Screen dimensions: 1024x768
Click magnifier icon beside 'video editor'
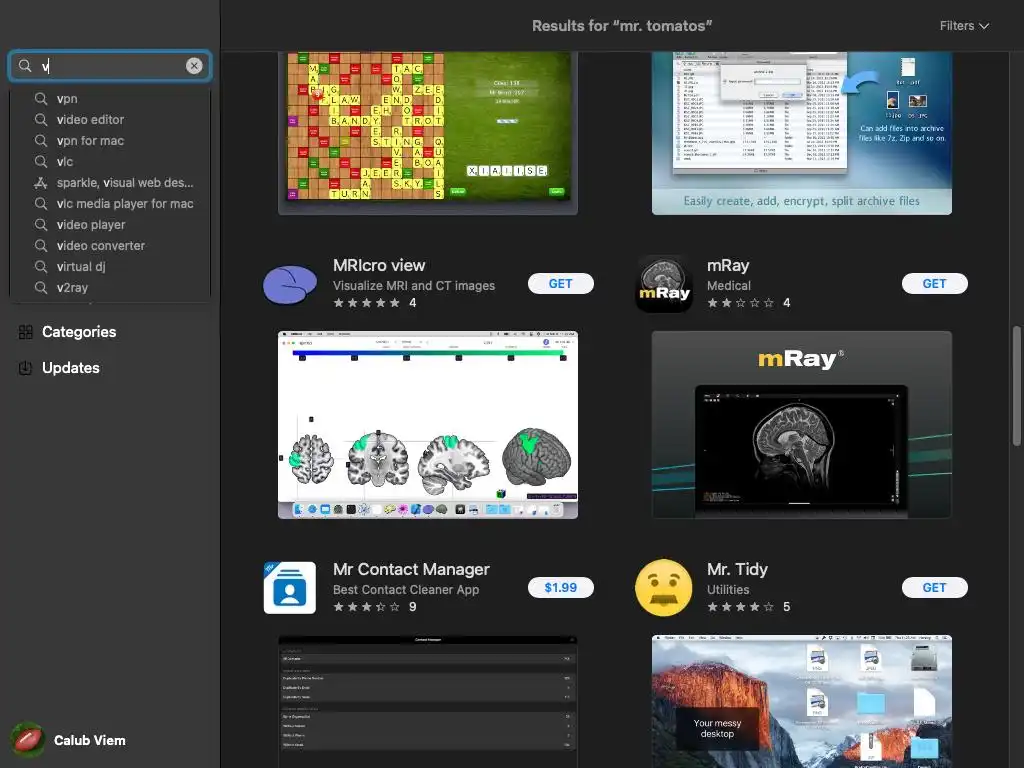pyautogui.click(x=40, y=120)
